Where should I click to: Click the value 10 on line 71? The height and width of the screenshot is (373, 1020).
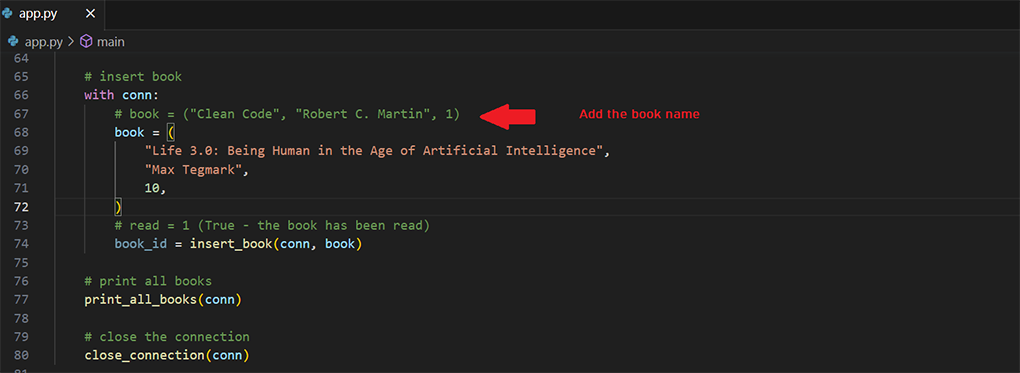152,188
